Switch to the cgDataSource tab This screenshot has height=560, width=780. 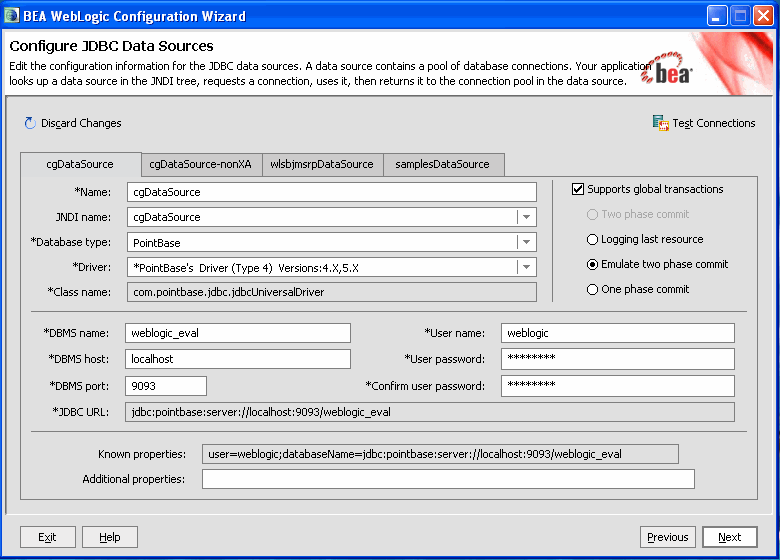[81, 164]
